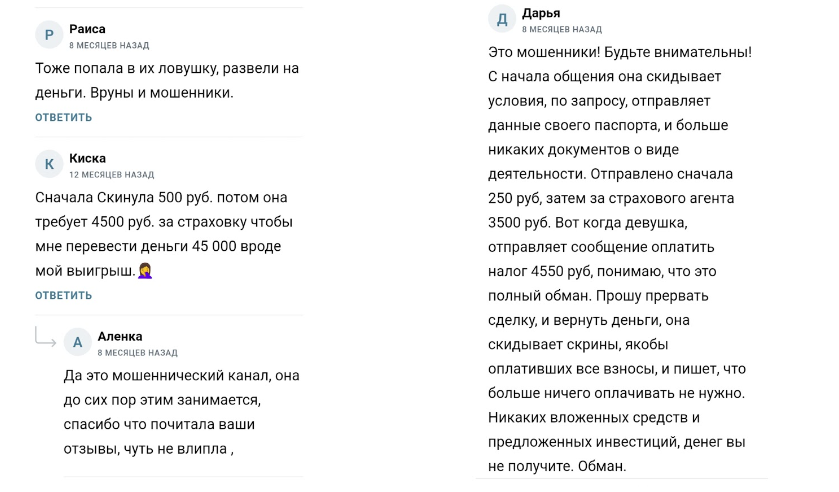Click Раиса's comment text about the trap

(166, 81)
